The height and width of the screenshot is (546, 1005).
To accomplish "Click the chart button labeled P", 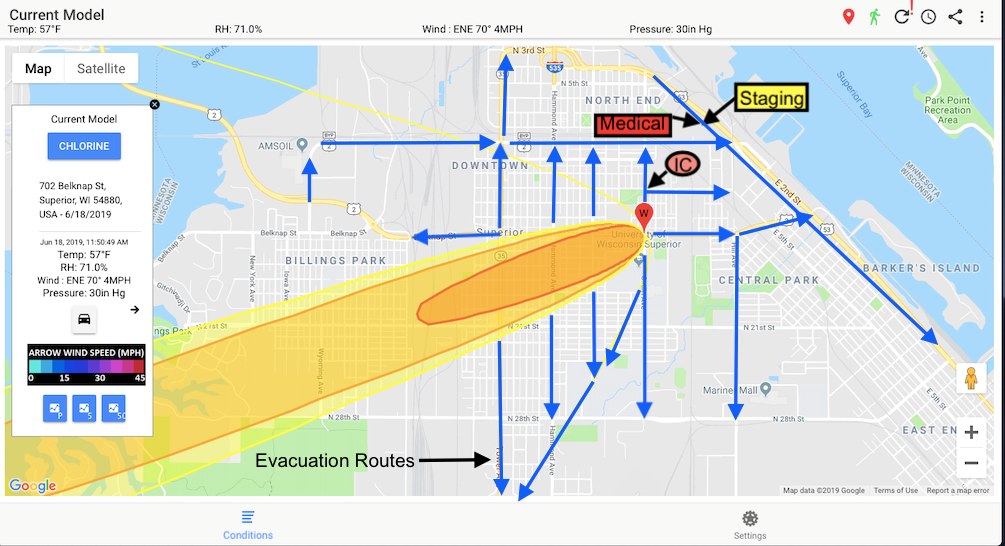I will [x=55, y=408].
